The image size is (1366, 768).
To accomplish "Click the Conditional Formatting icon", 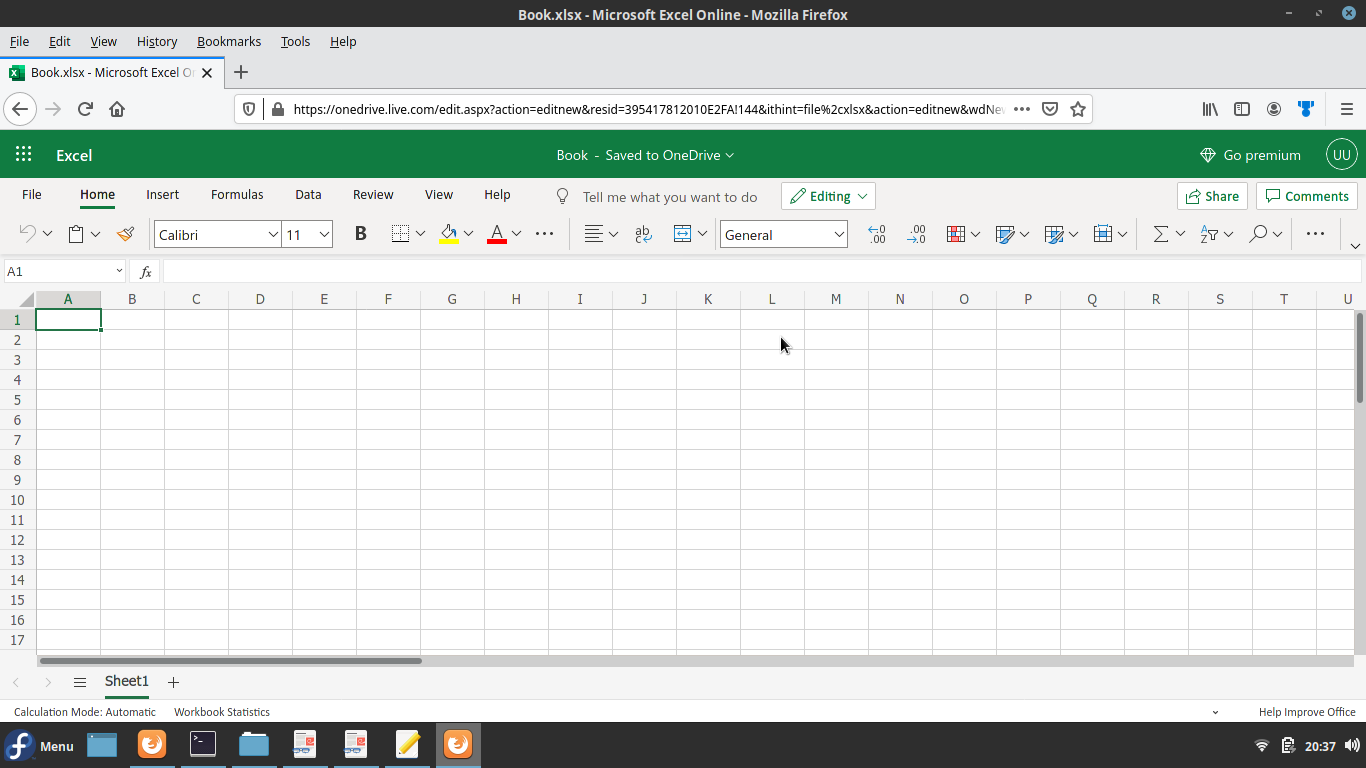I will coord(956,234).
